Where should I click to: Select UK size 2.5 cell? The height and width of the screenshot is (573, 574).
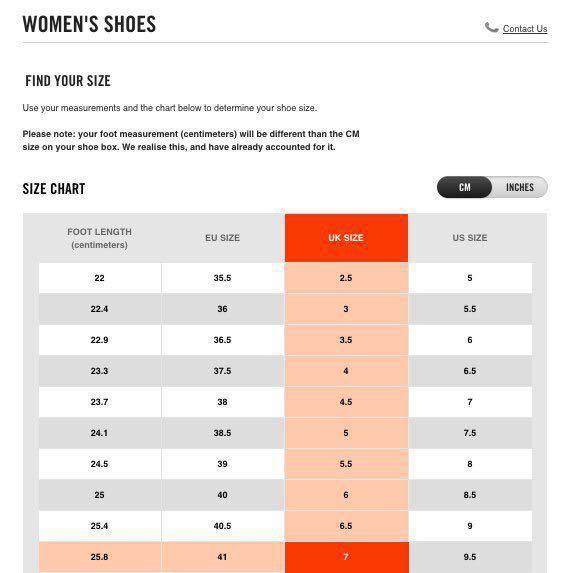coord(346,278)
